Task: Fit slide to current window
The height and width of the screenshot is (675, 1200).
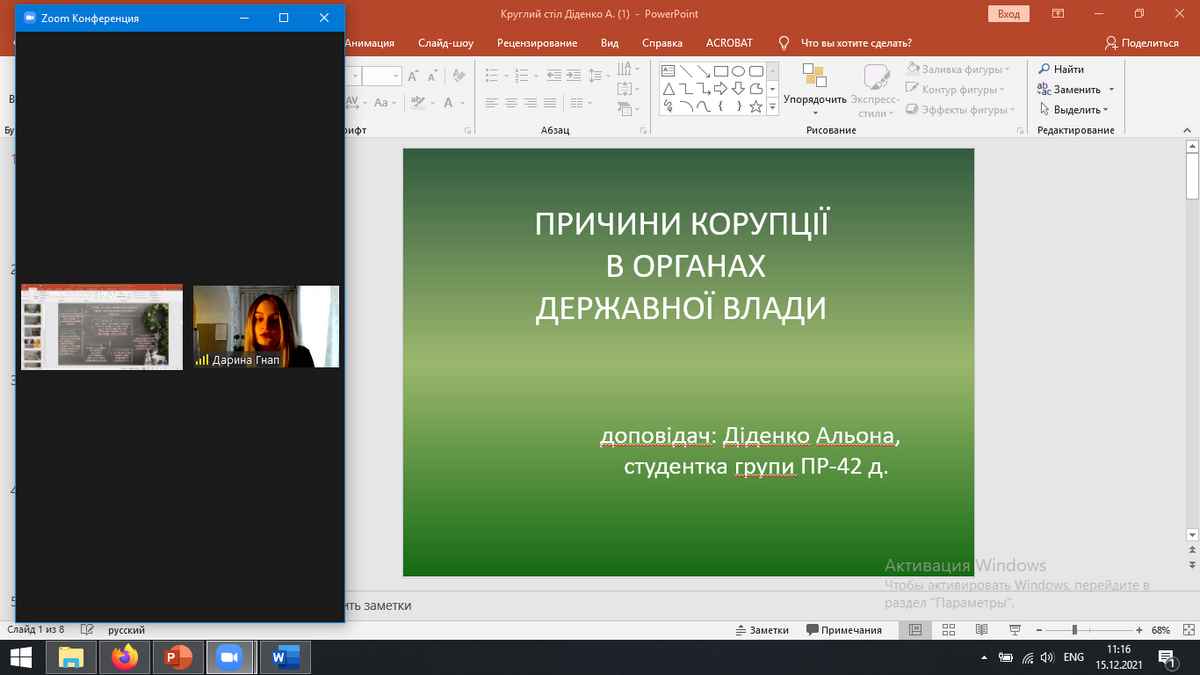Action: pos(1187,630)
